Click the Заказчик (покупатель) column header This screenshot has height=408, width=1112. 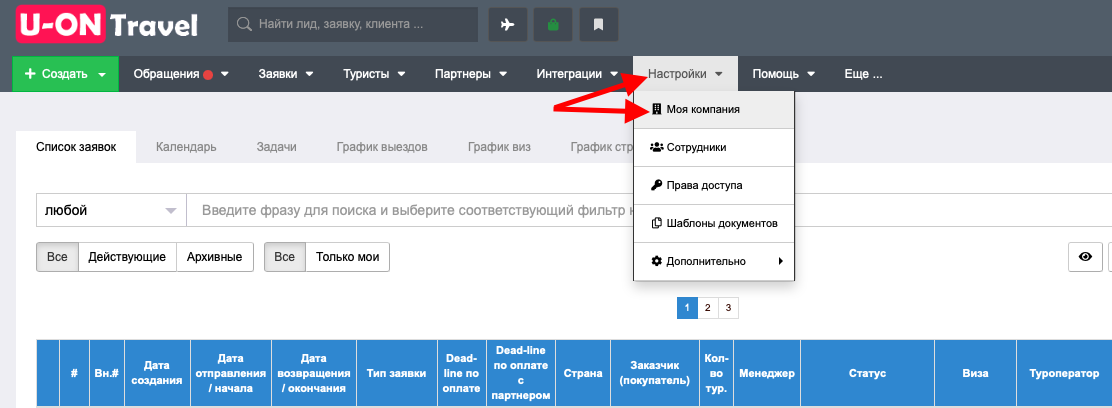(x=655, y=373)
